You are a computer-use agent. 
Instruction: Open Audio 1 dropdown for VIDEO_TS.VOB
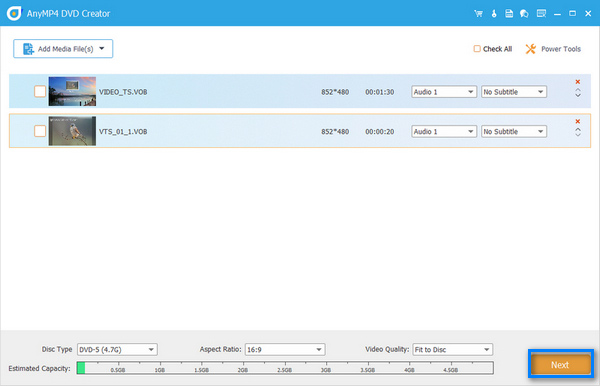pyautogui.click(x=444, y=92)
